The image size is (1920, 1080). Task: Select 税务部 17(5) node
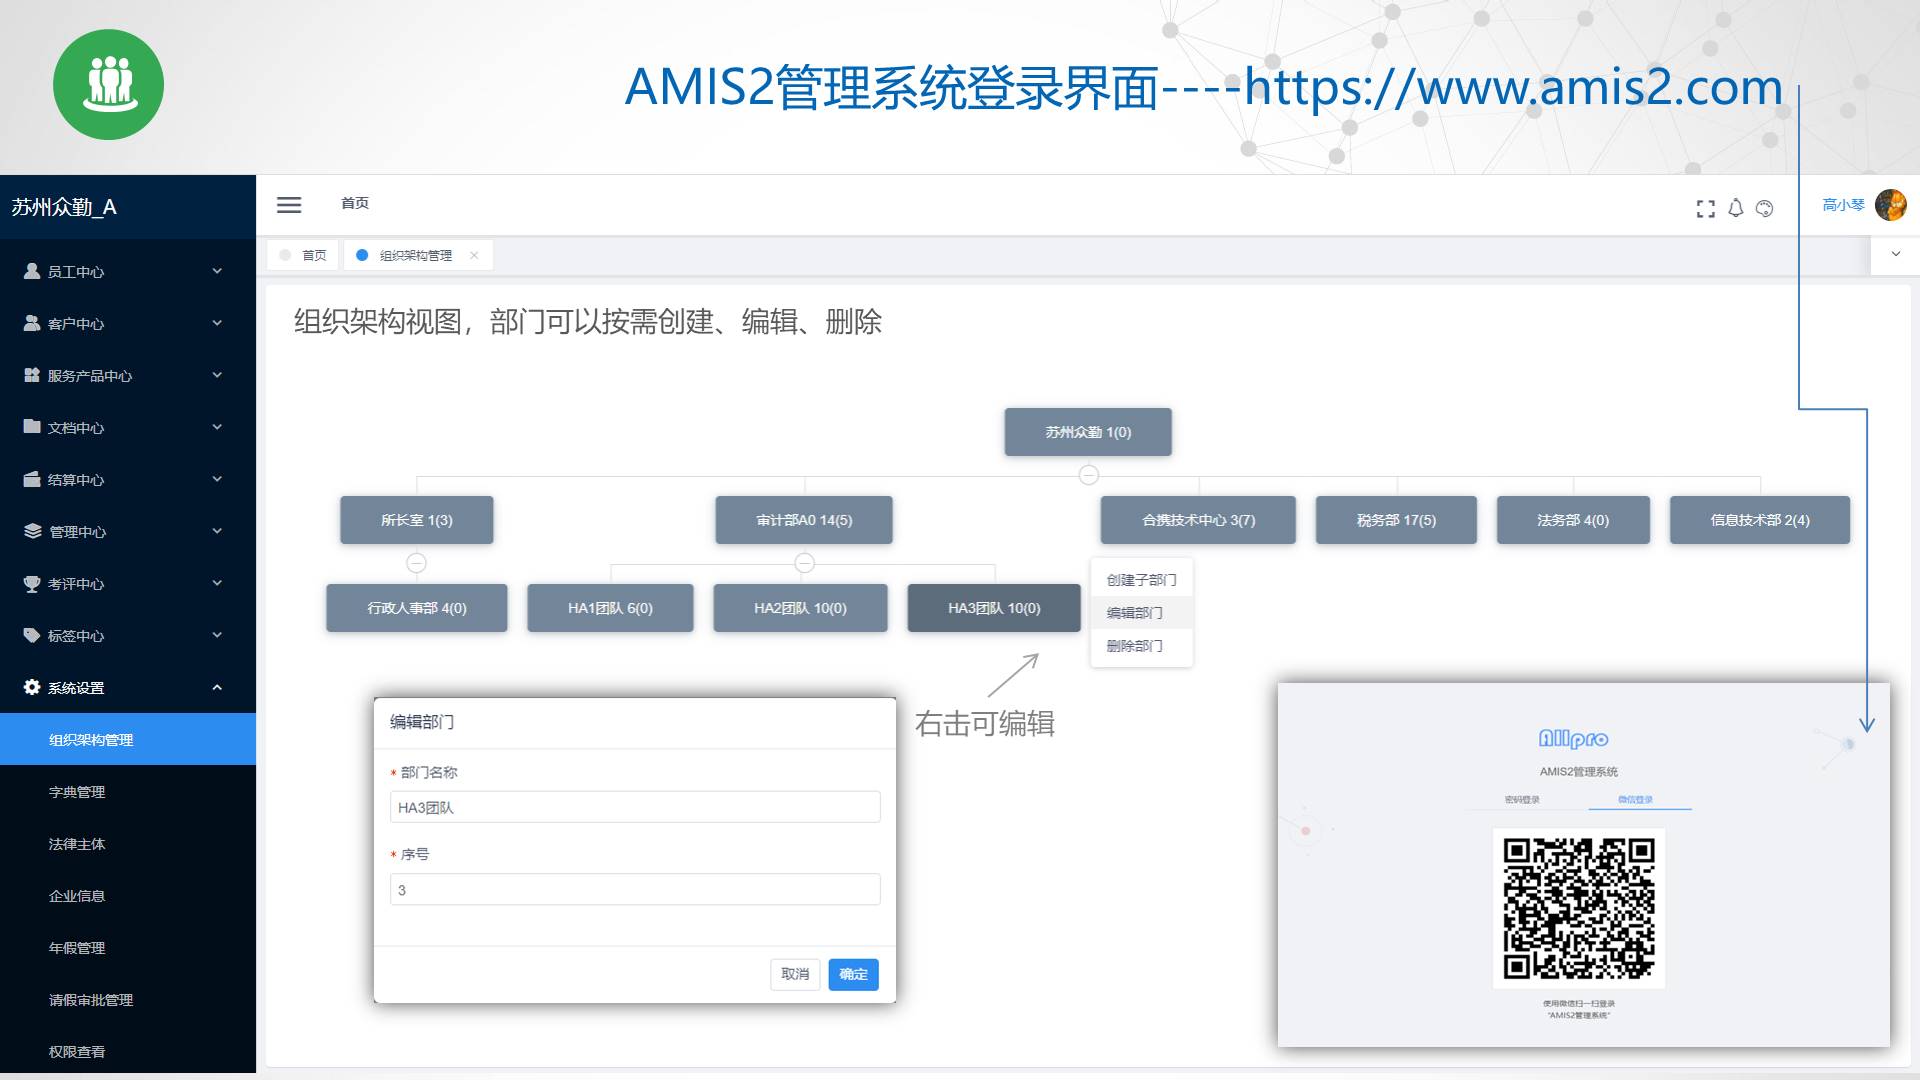(x=1396, y=520)
